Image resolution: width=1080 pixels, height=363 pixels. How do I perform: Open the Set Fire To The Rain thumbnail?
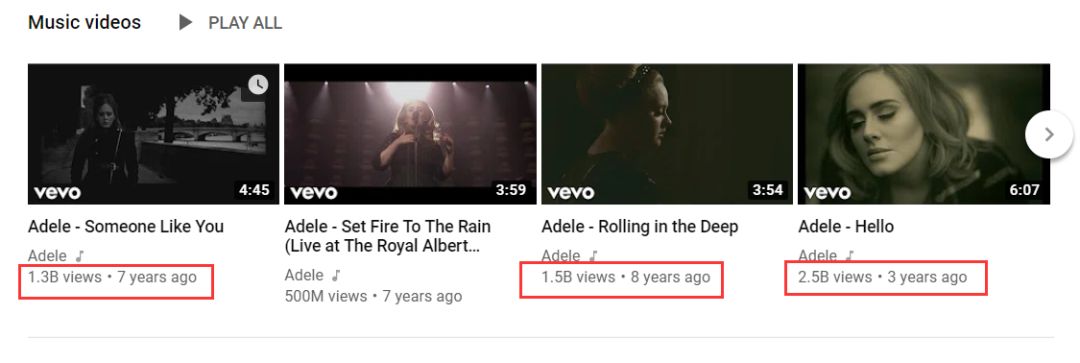click(410, 134)
